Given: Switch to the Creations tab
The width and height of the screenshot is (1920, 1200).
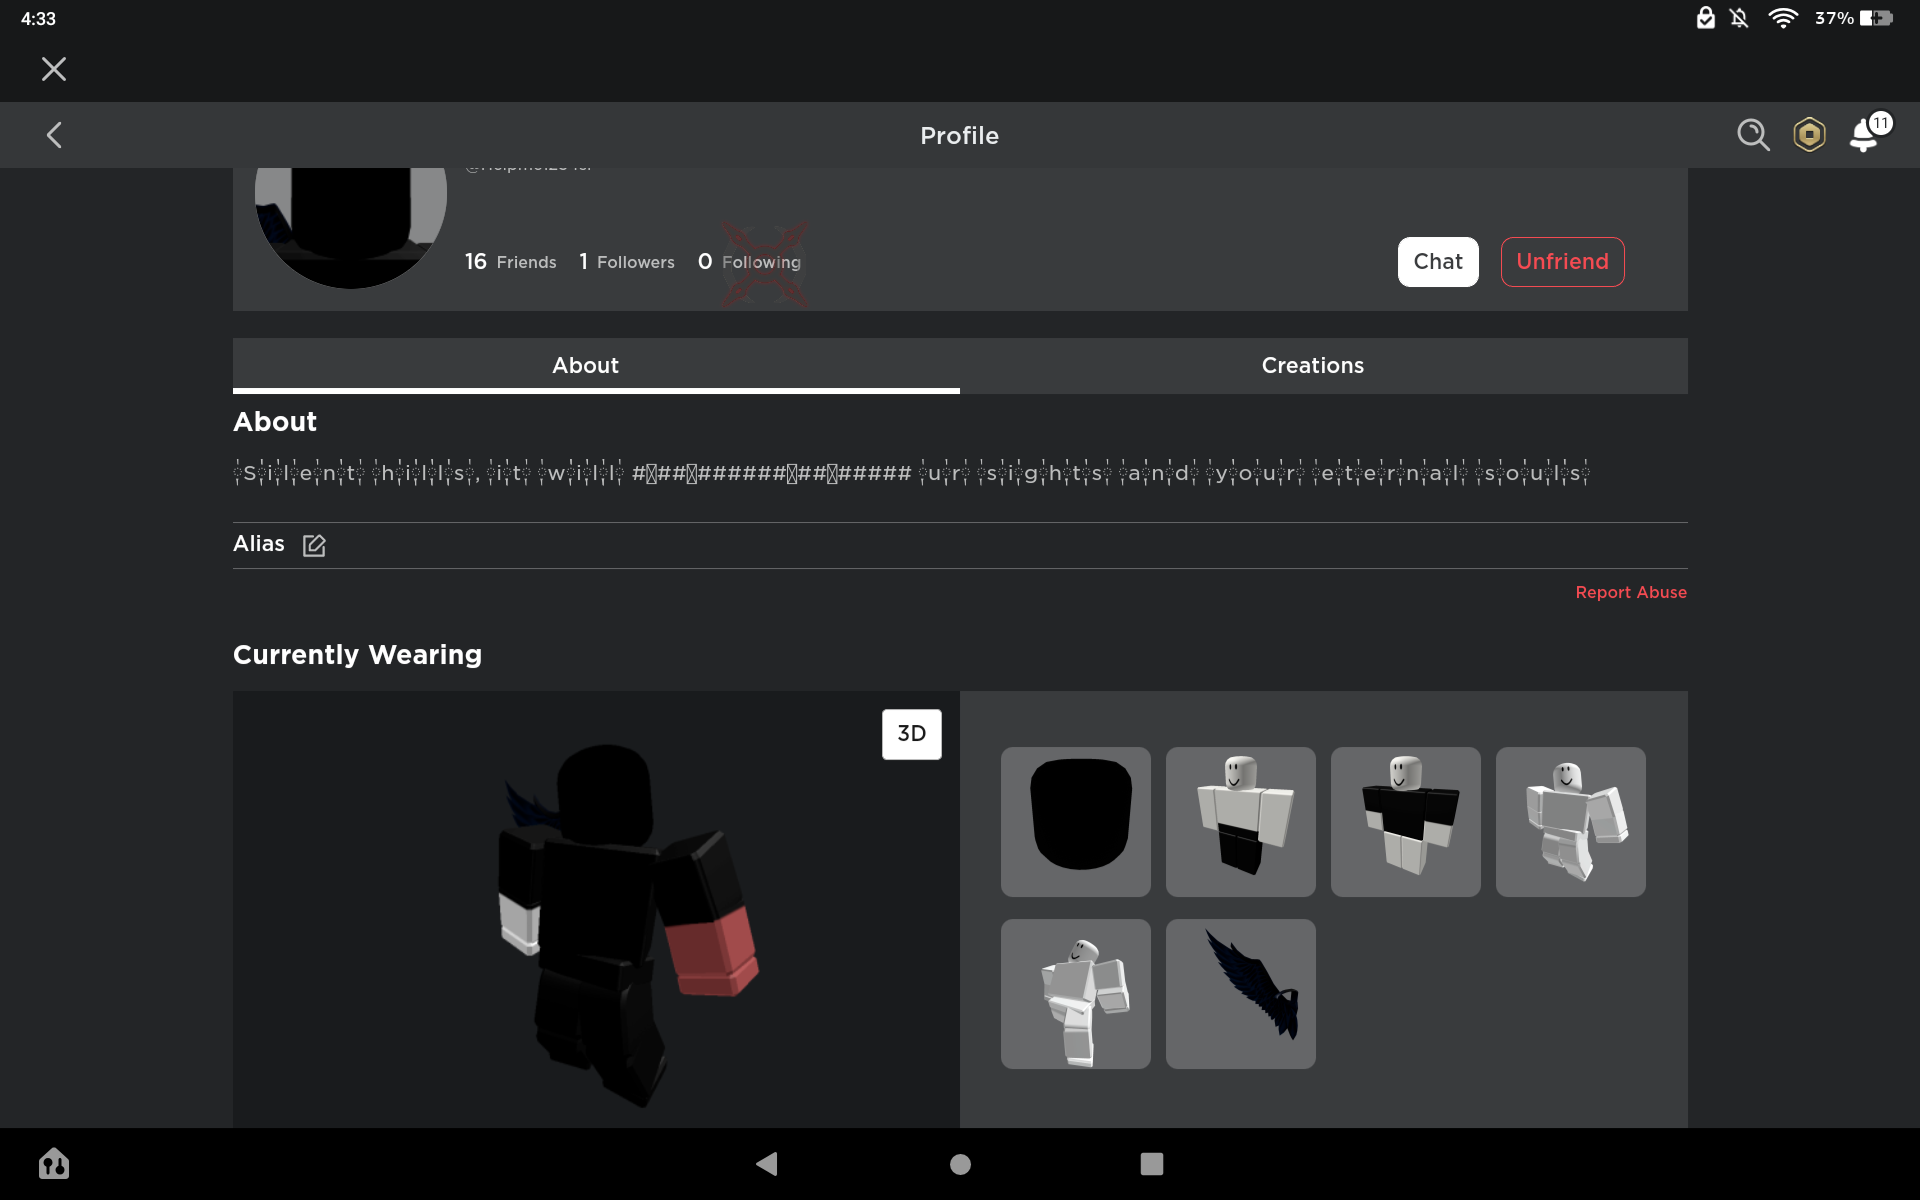Looking at the screenshot, I should pyautogui.click(x=1312, y=366).
